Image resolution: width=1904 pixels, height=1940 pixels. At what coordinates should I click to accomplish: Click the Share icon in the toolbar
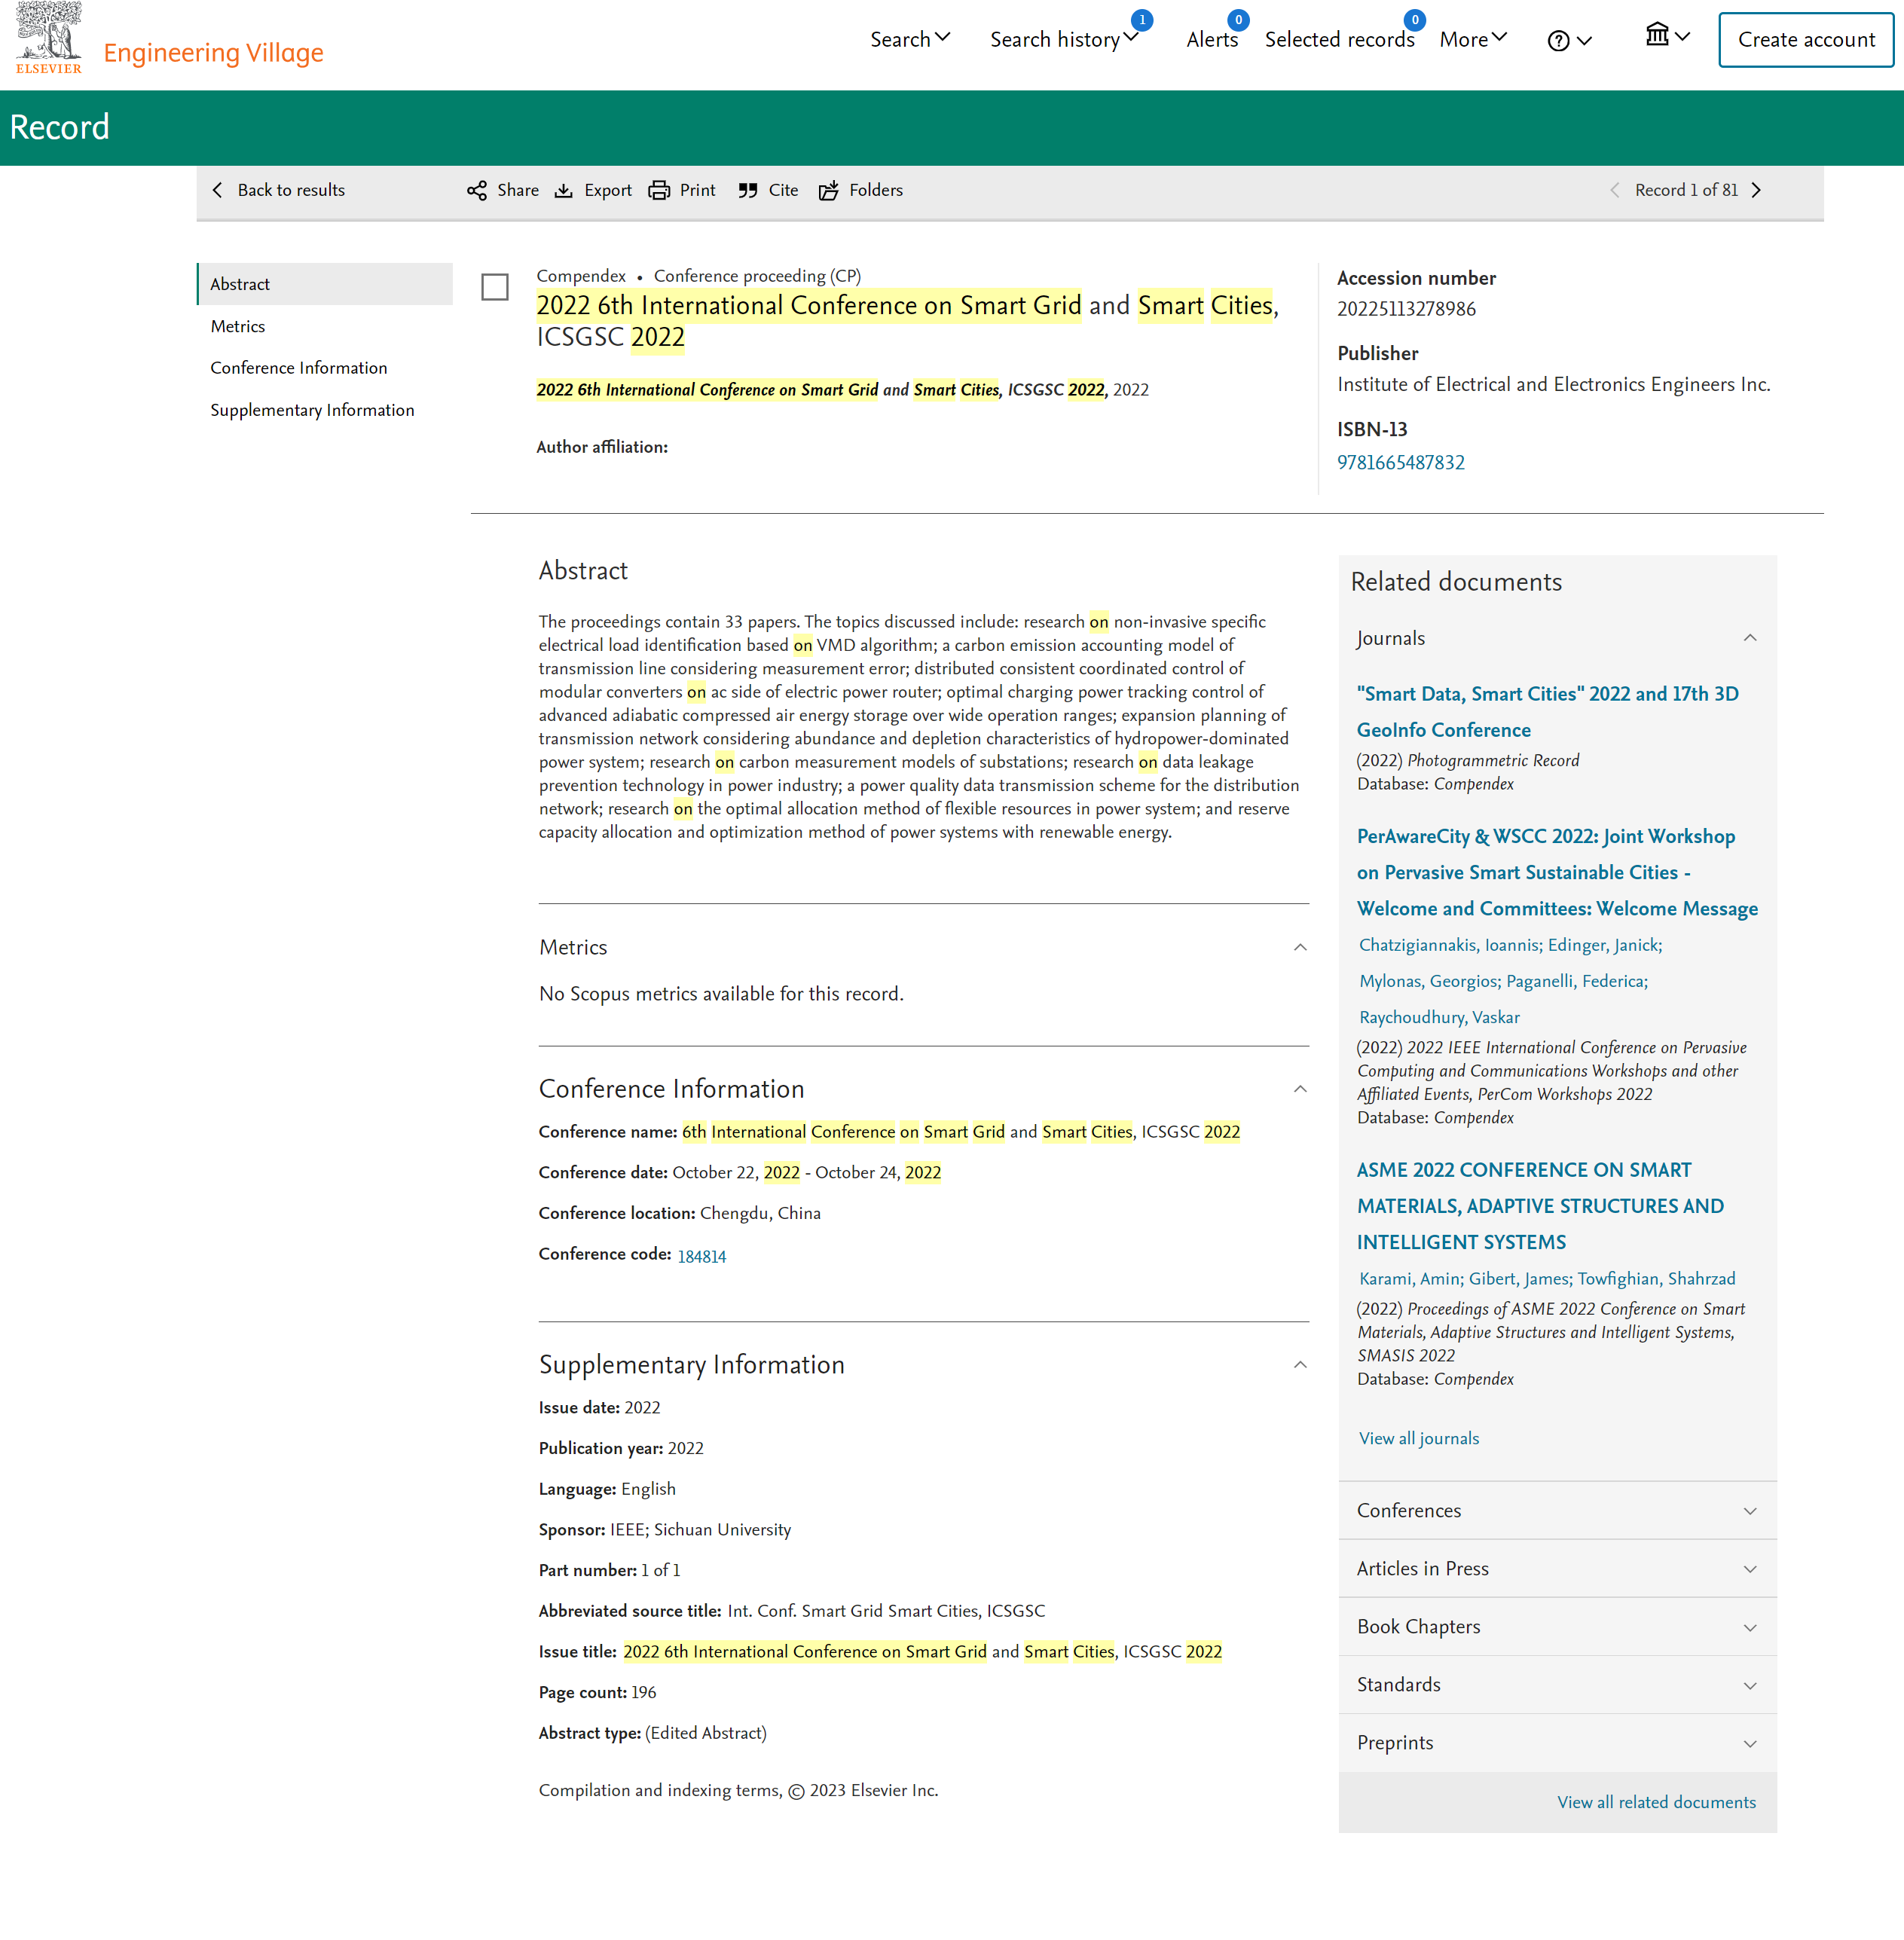pyautogui.click(x=477, y=190)
